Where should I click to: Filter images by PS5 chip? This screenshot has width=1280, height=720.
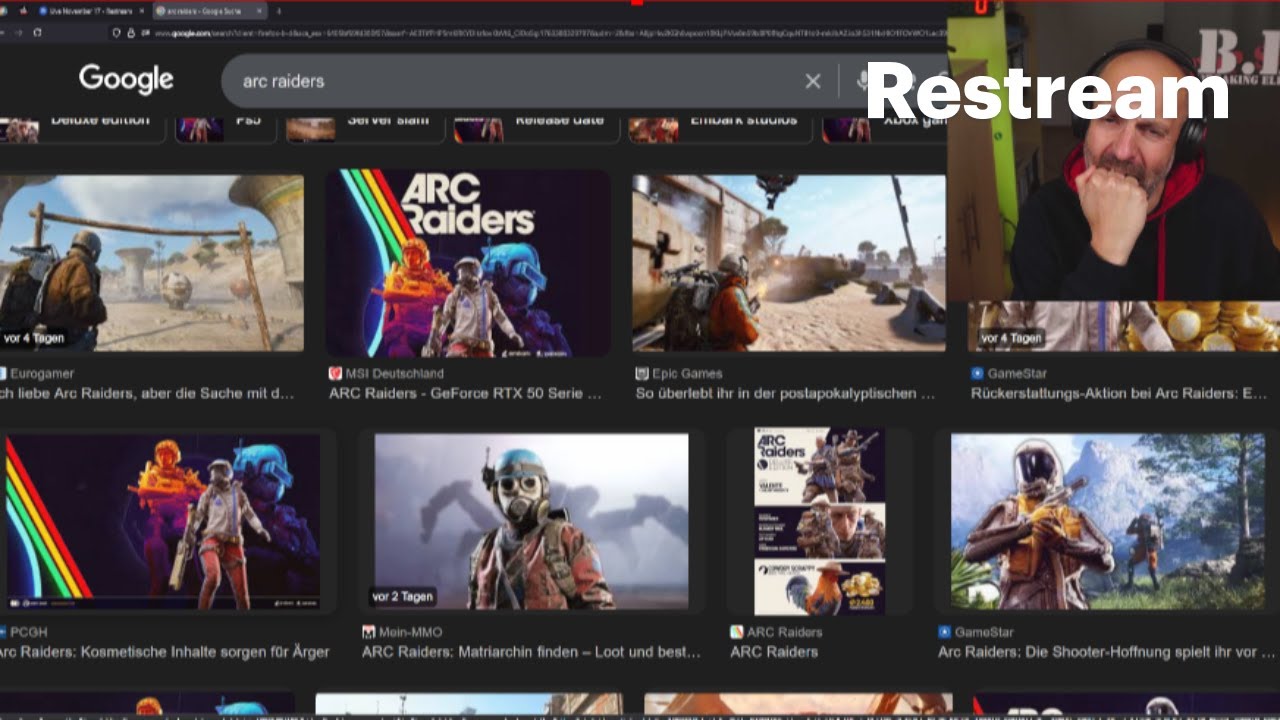click(226, 128)
